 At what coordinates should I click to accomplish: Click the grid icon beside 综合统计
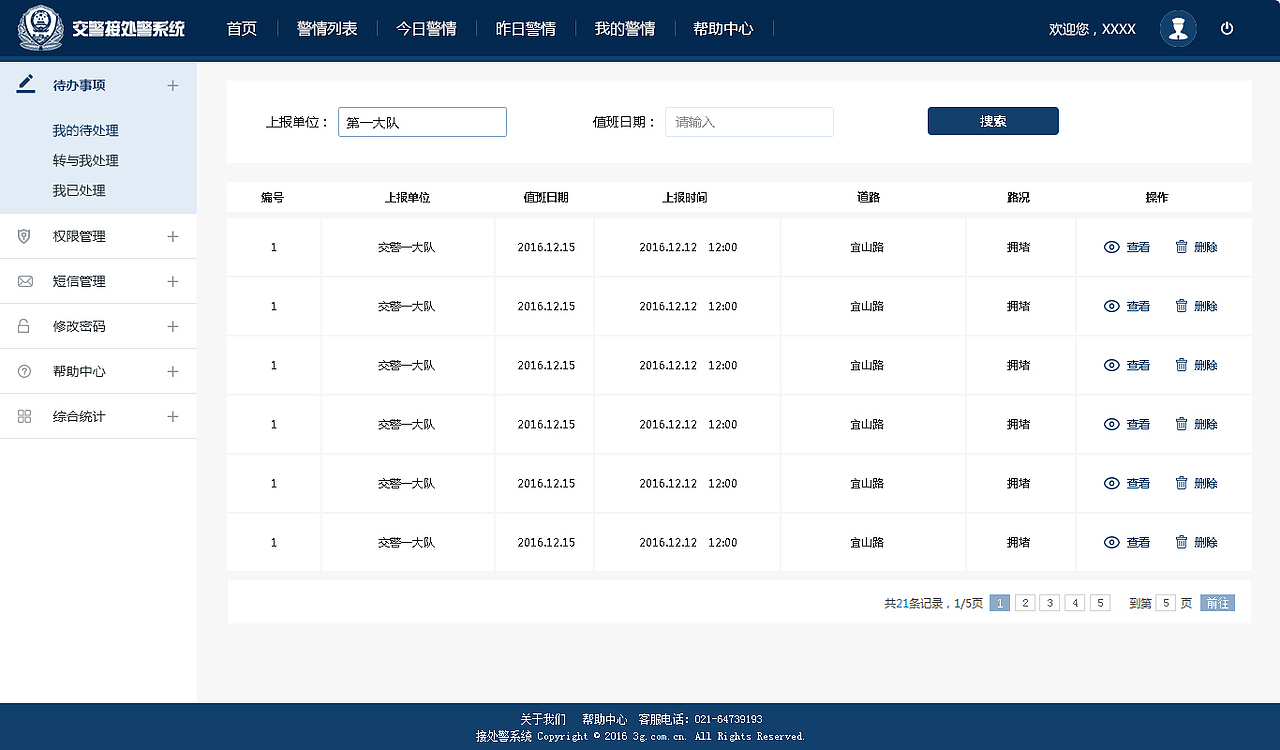[x=24, y=416]
